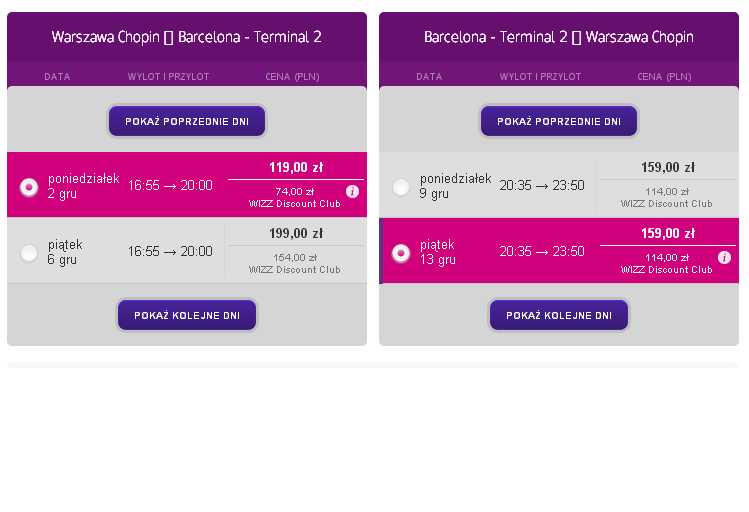Screen dimensions: 749x512
Task: Show next days for Barcelona to Warszawa
Action: pyautogui.click(x=559, y=315)
